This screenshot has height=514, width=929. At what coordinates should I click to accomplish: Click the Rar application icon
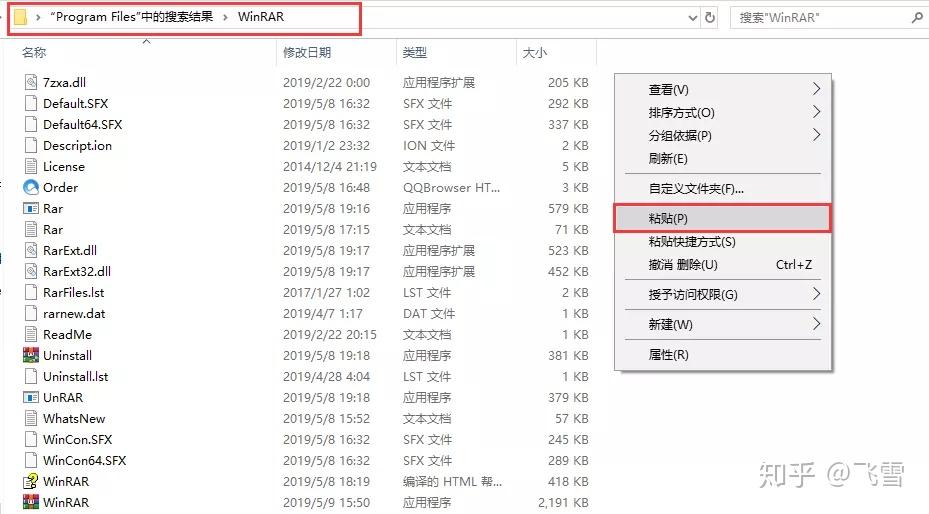click(31, 208)
